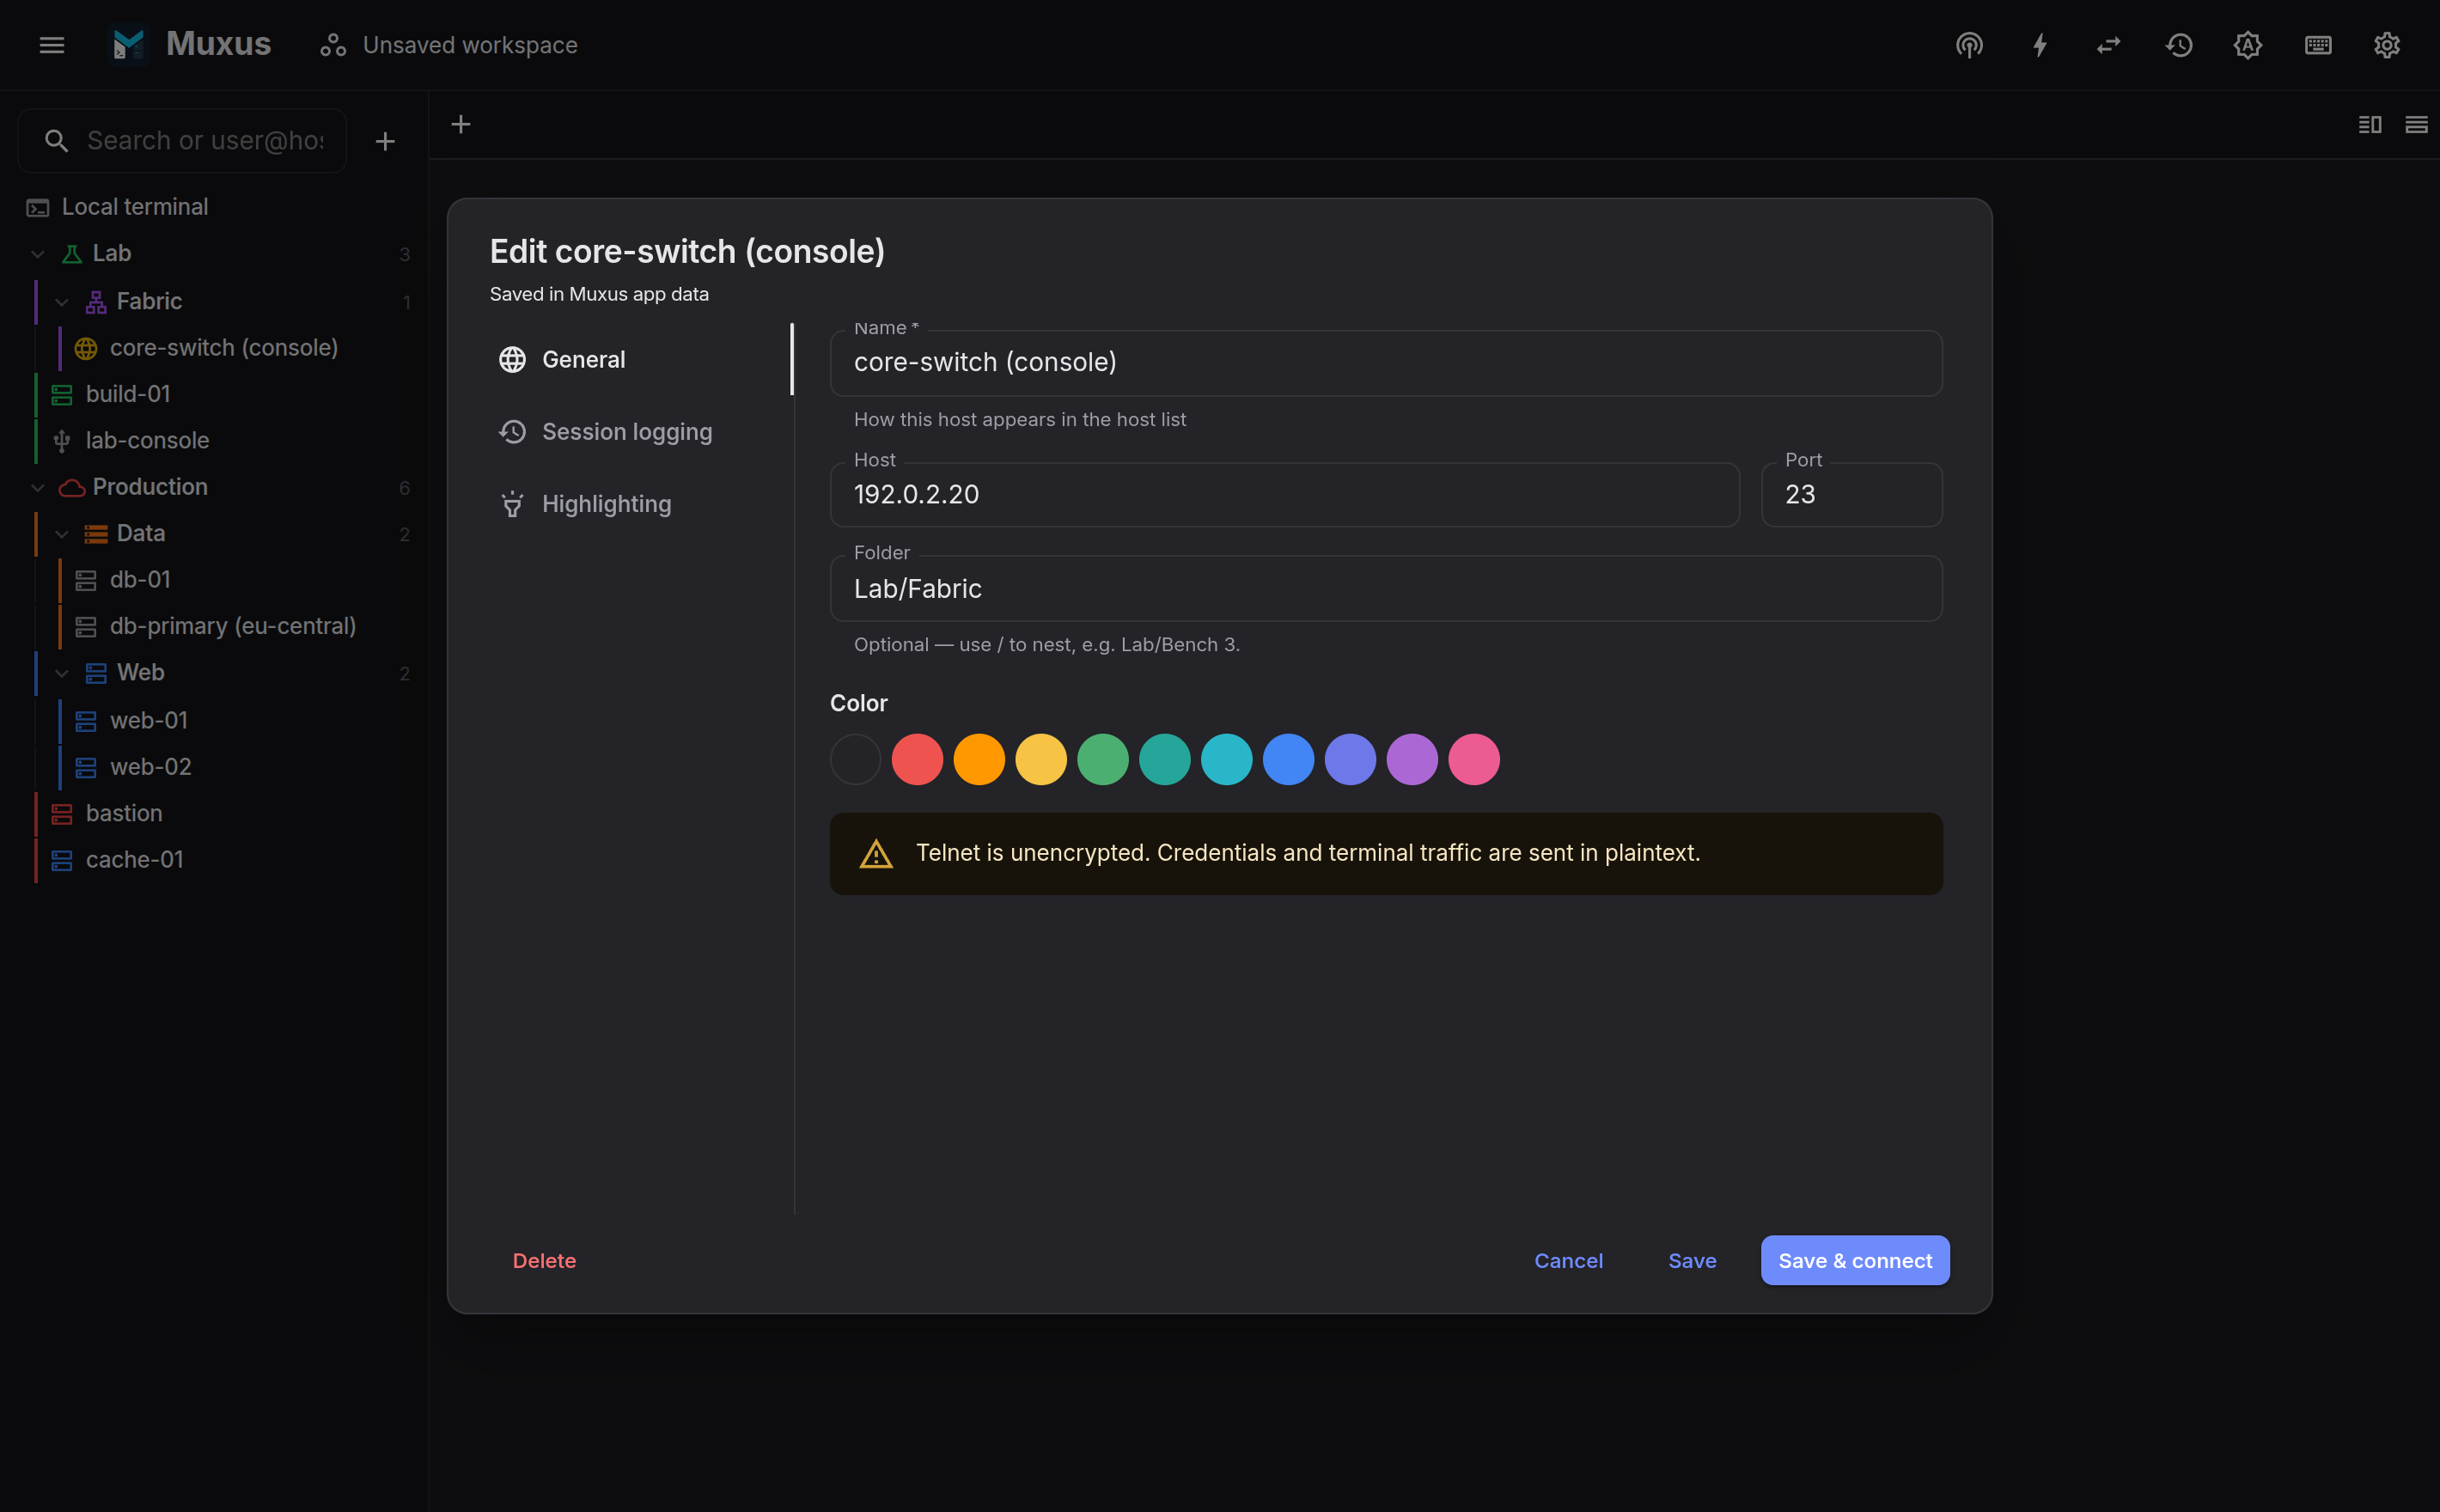Choose the orange color swatch

click(x=979, y=760)
